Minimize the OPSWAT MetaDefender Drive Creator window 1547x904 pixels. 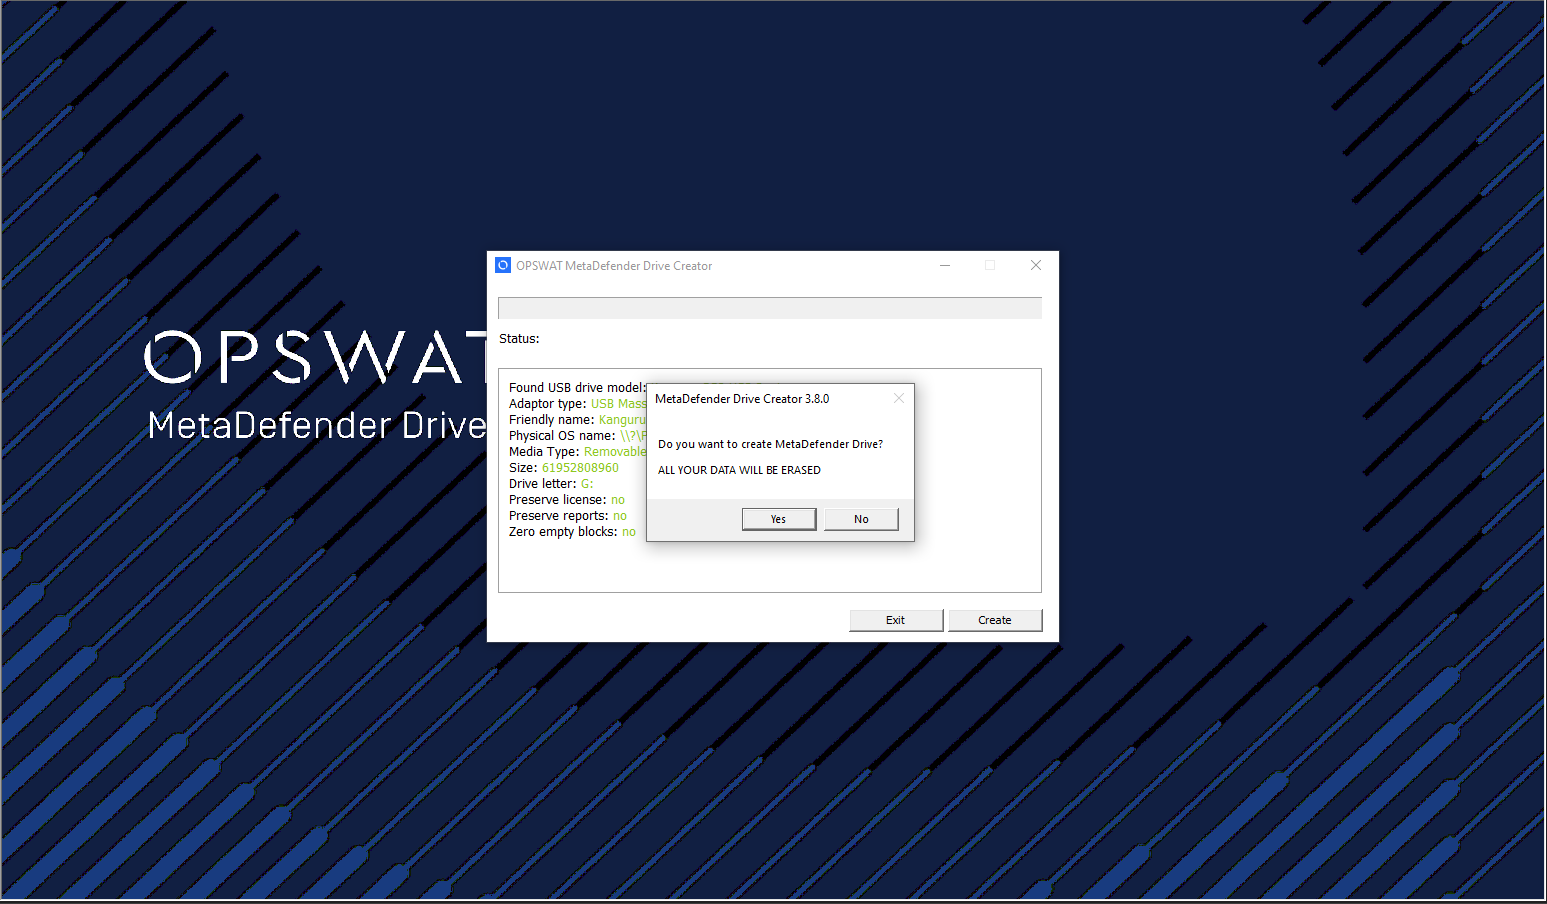(945, 265)
